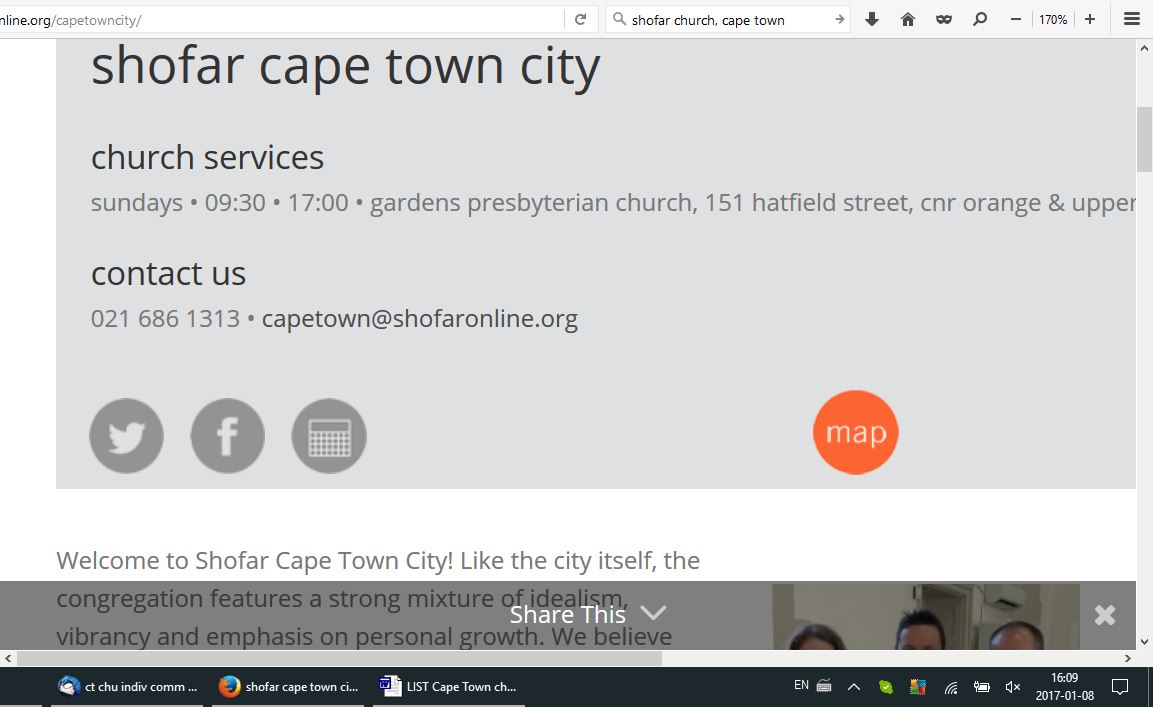The height and width of the screenshot is (707, 1153).
Task: Open the Firefox hamburger menu
Action: click(x=1132, y=20)
